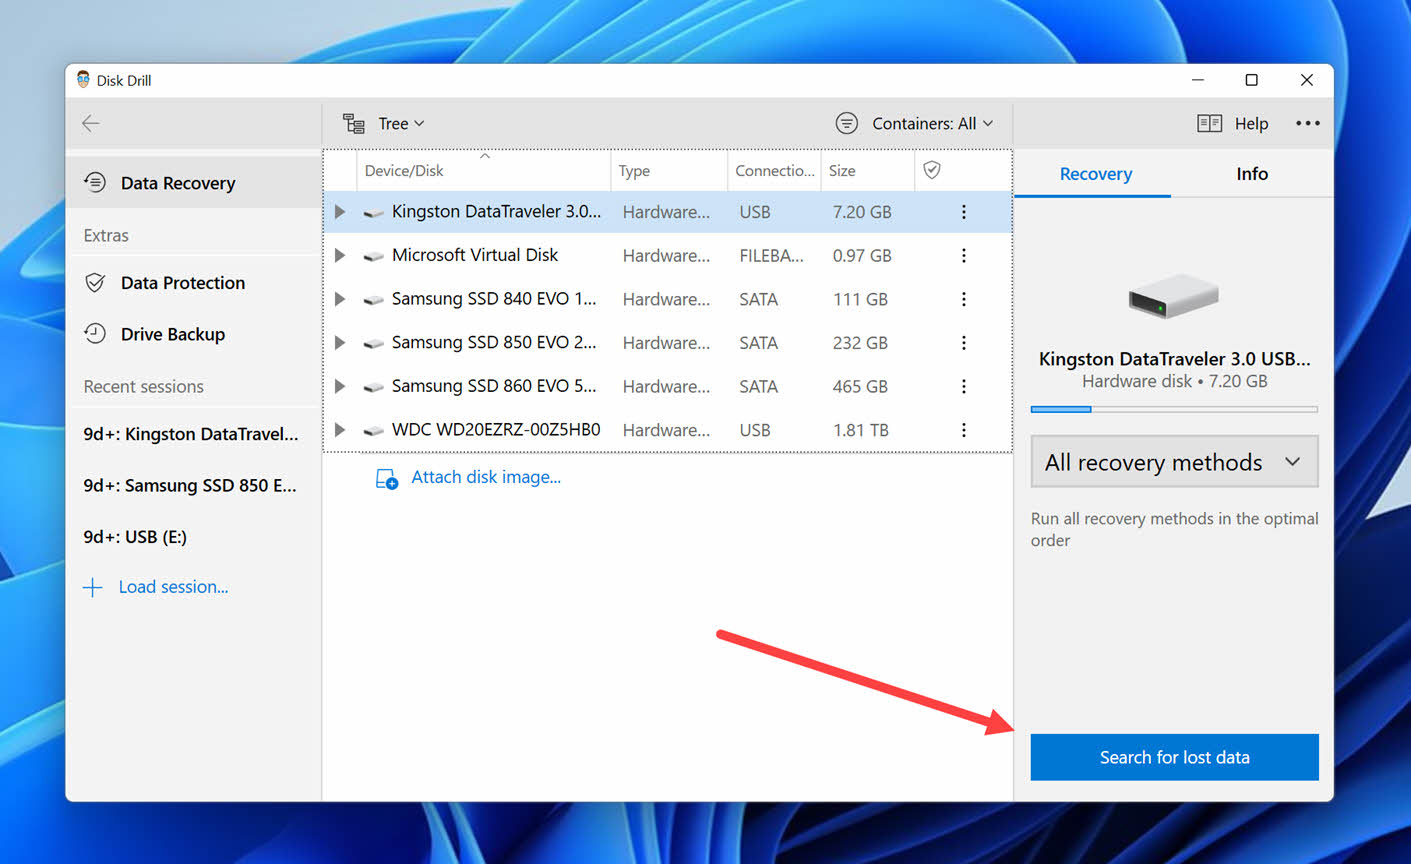
Task: Select Drive Backup in sidebar
Action: coord(193,333)
